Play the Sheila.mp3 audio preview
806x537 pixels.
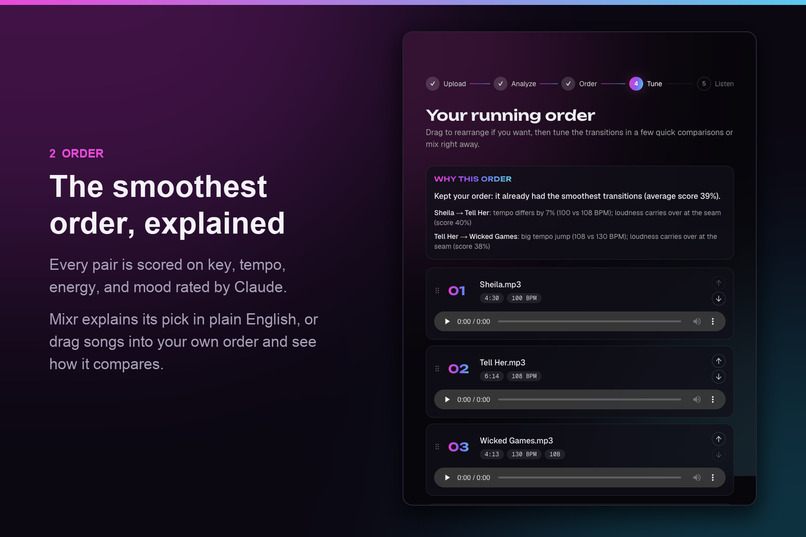(447, 322)
